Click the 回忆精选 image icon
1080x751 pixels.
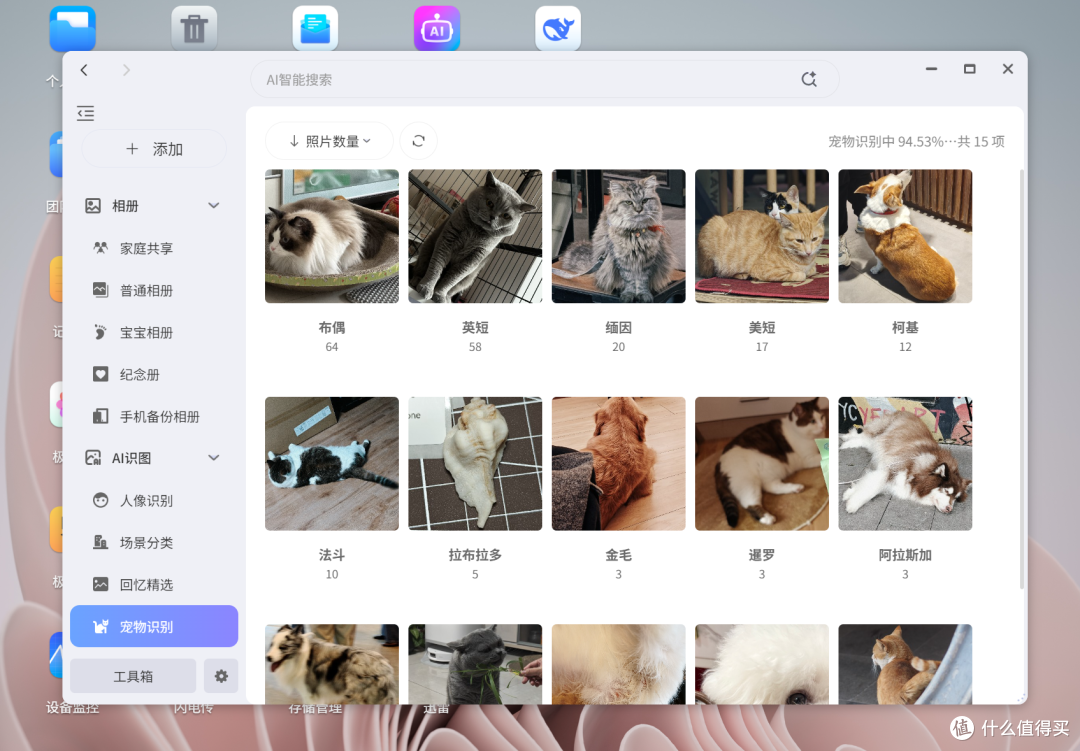pyautogui.click(x=101, y=584)
